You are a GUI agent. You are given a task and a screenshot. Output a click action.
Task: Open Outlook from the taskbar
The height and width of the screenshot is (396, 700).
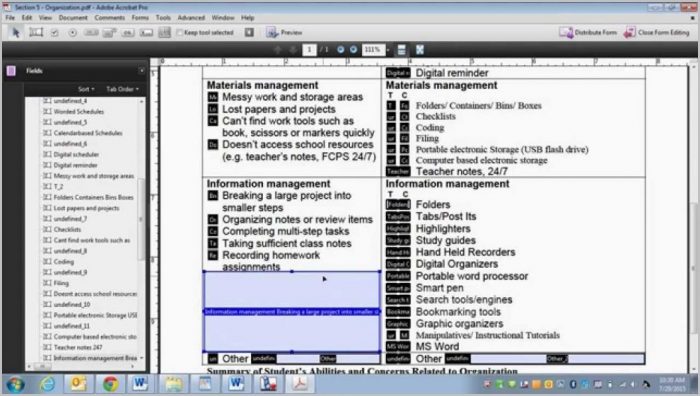(79, 384)
